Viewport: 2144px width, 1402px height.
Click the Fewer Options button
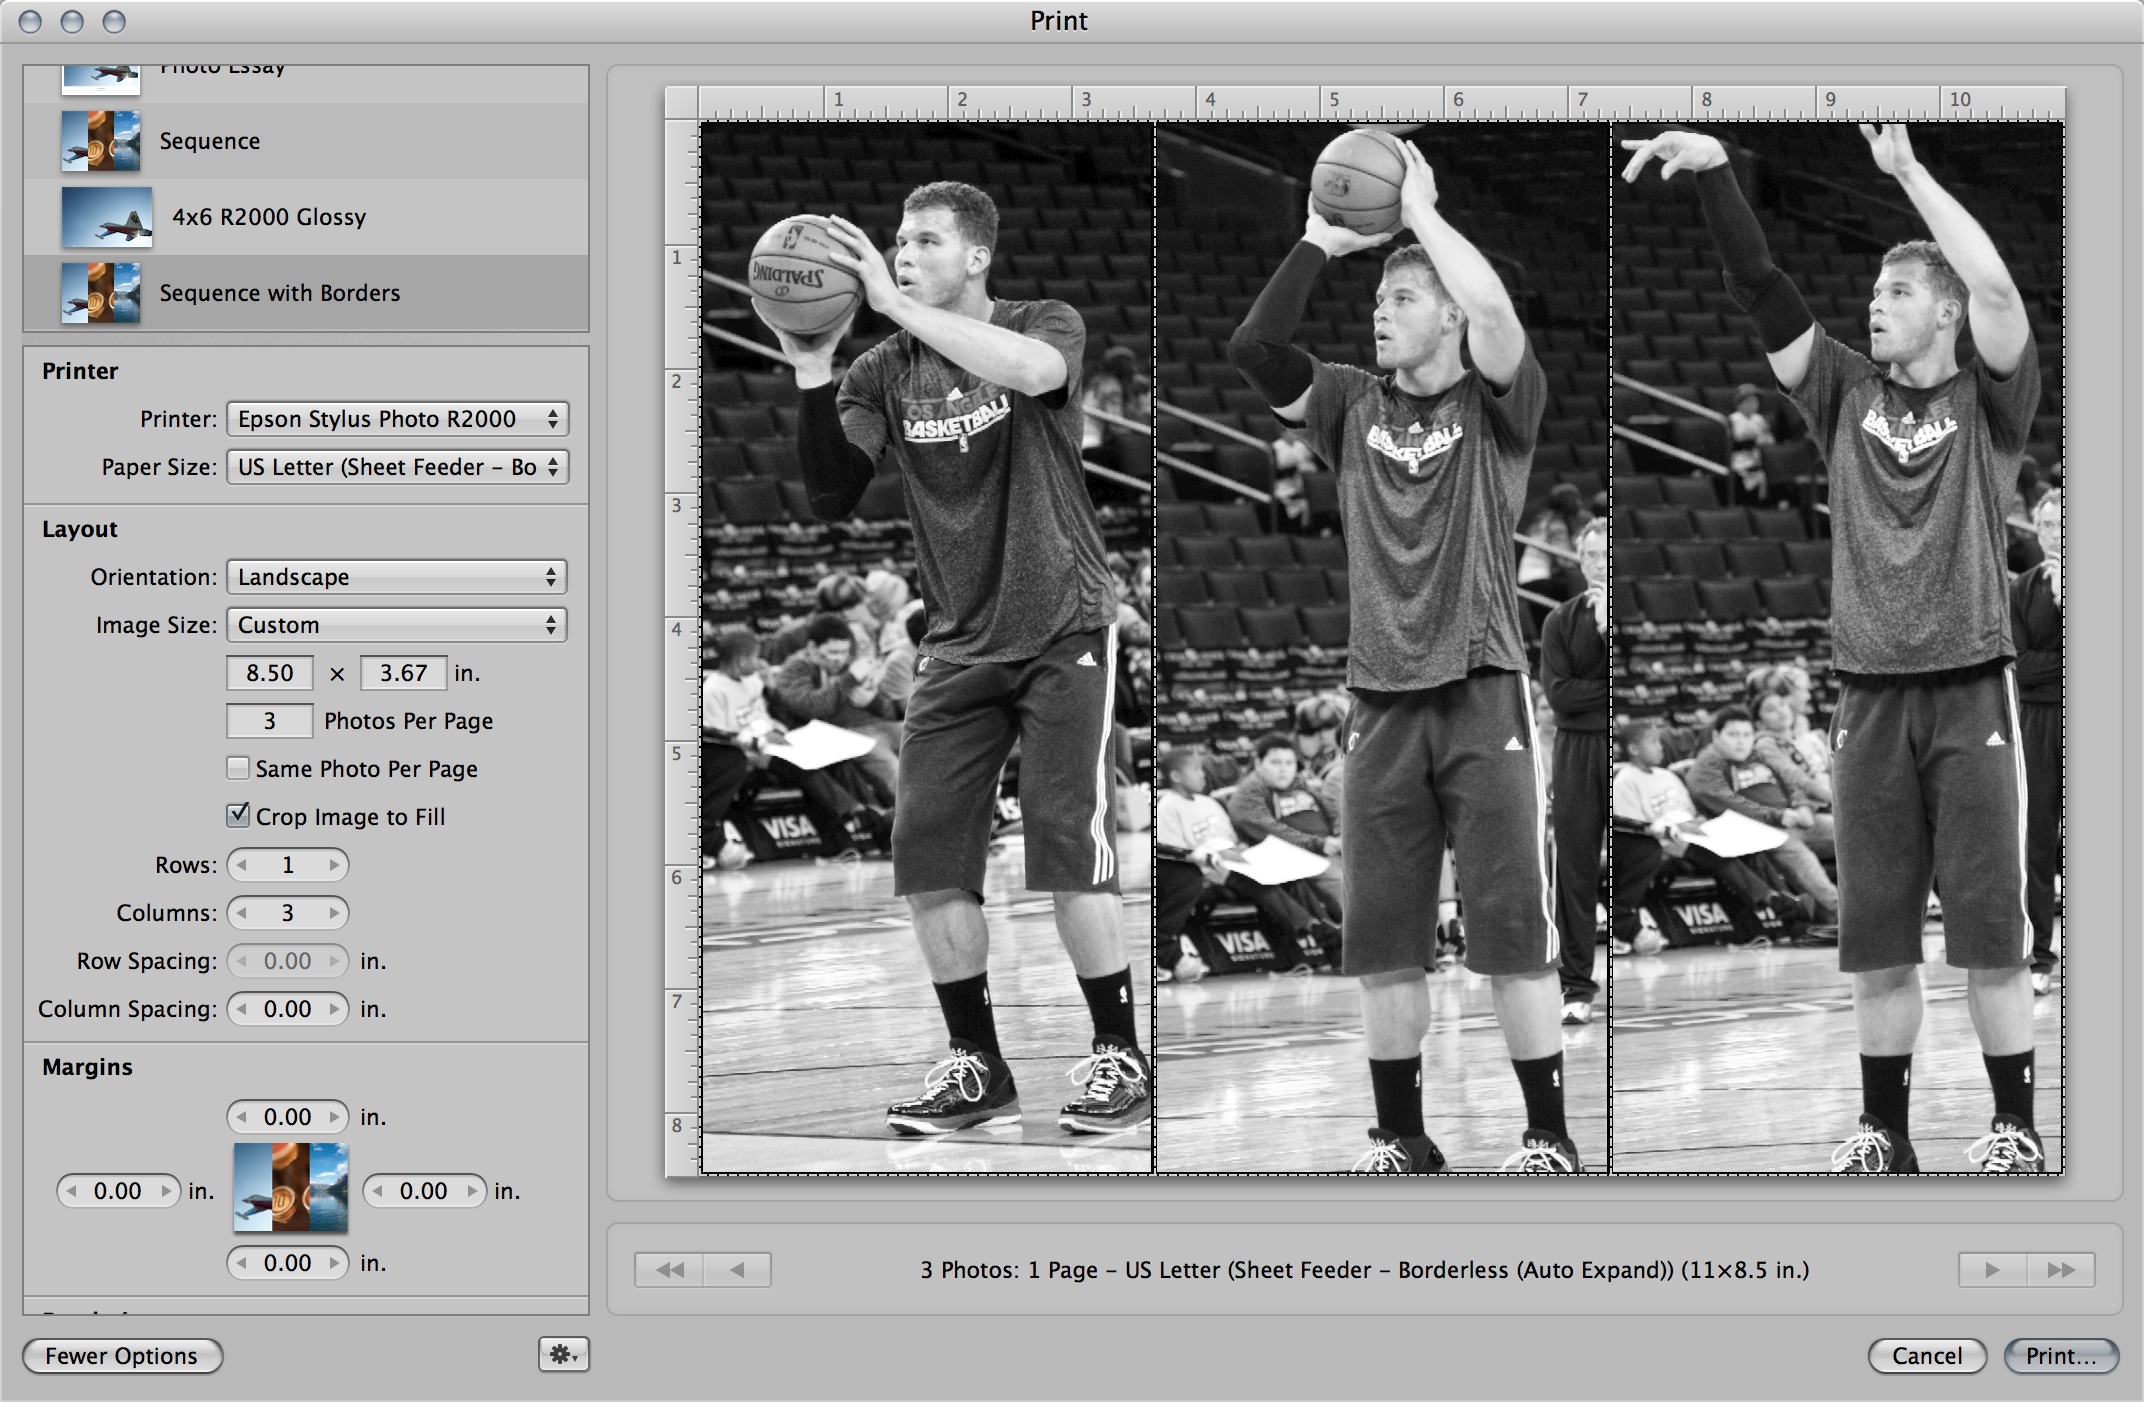[122, 1356]
